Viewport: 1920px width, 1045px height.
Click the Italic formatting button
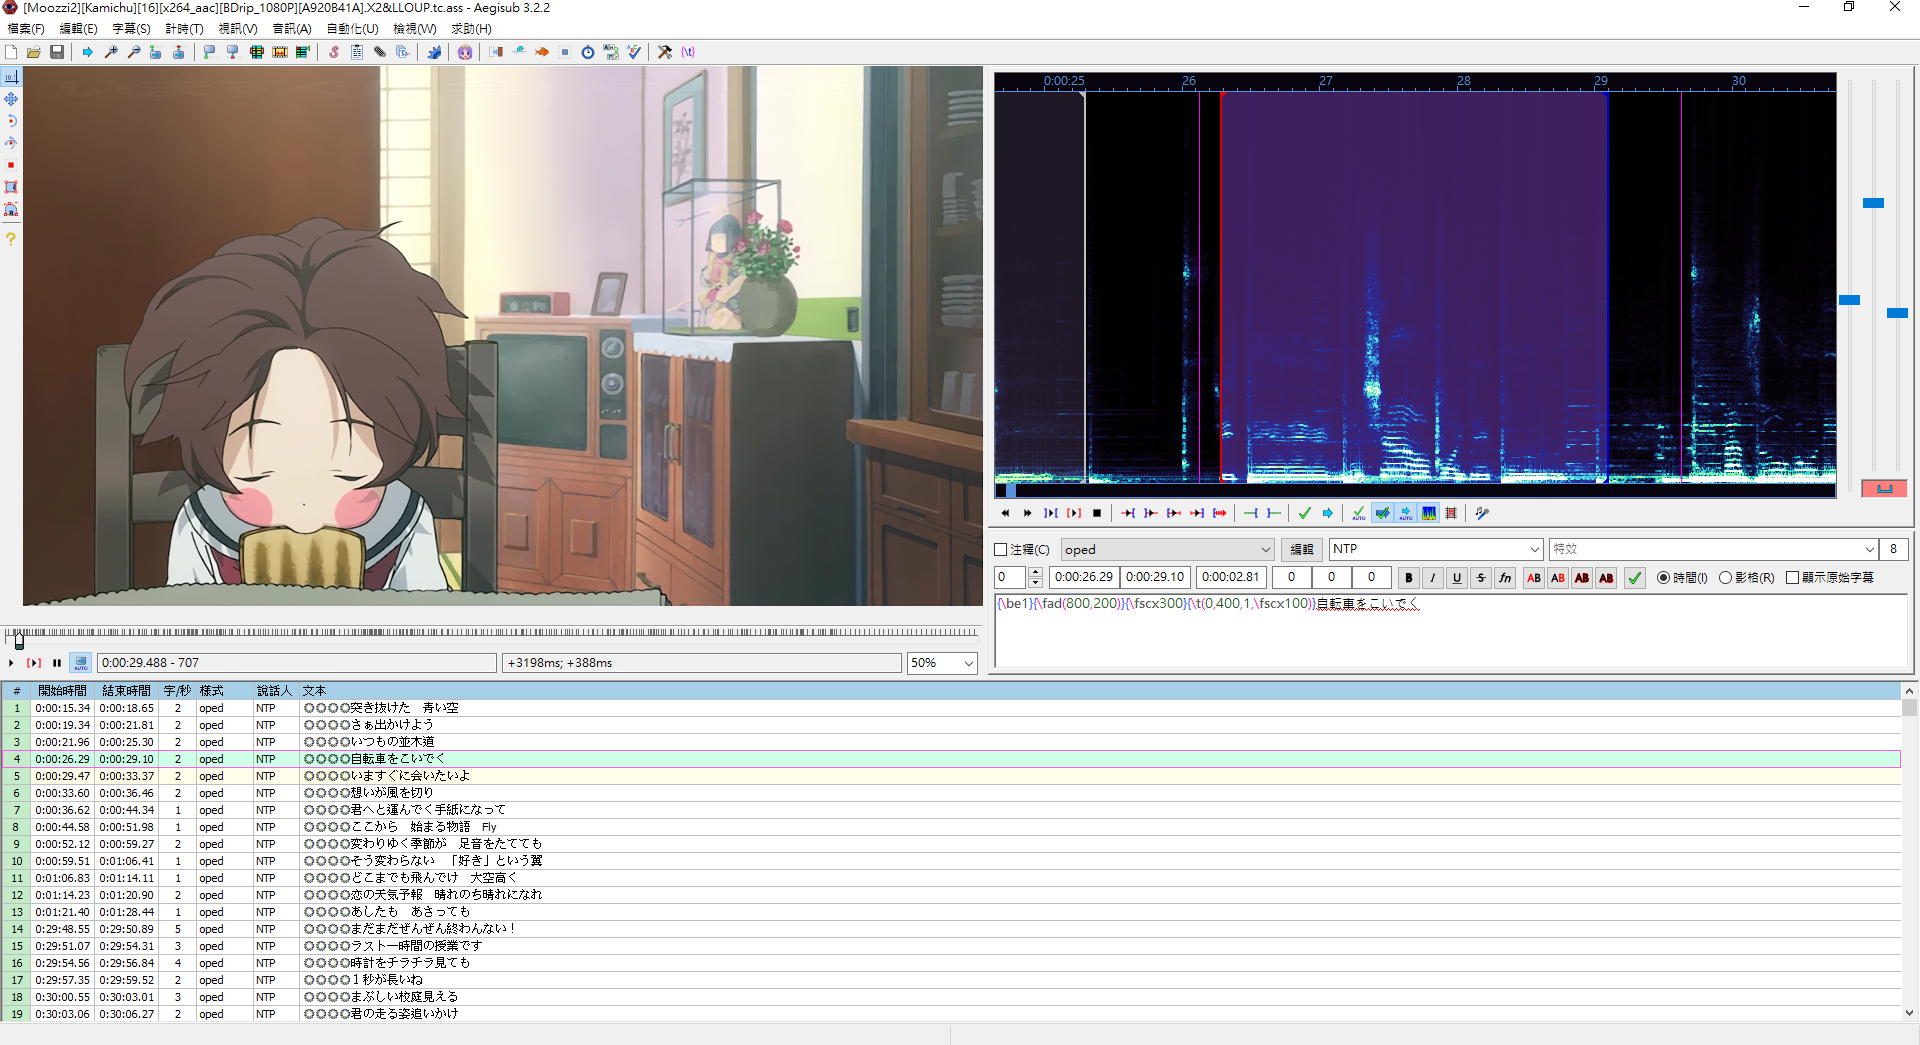point(1433,578)
